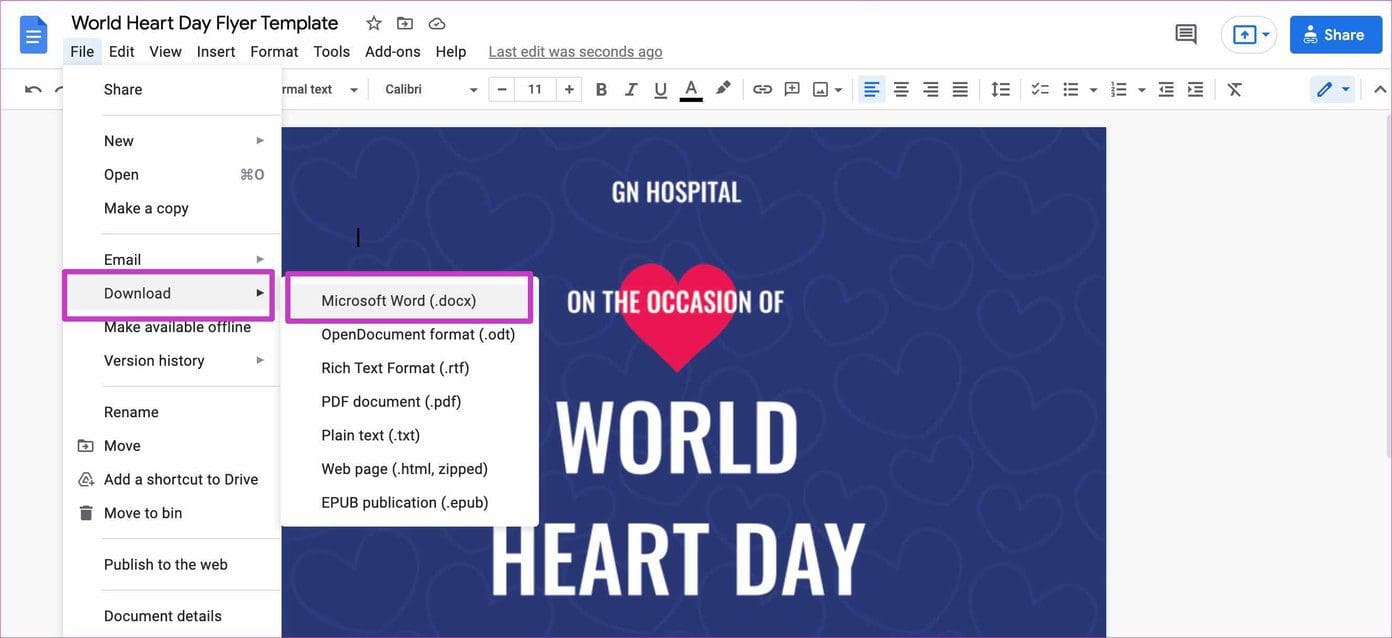1392x638 pixels.
Task: Expand Version history submenu
Action: coord(172,360)
